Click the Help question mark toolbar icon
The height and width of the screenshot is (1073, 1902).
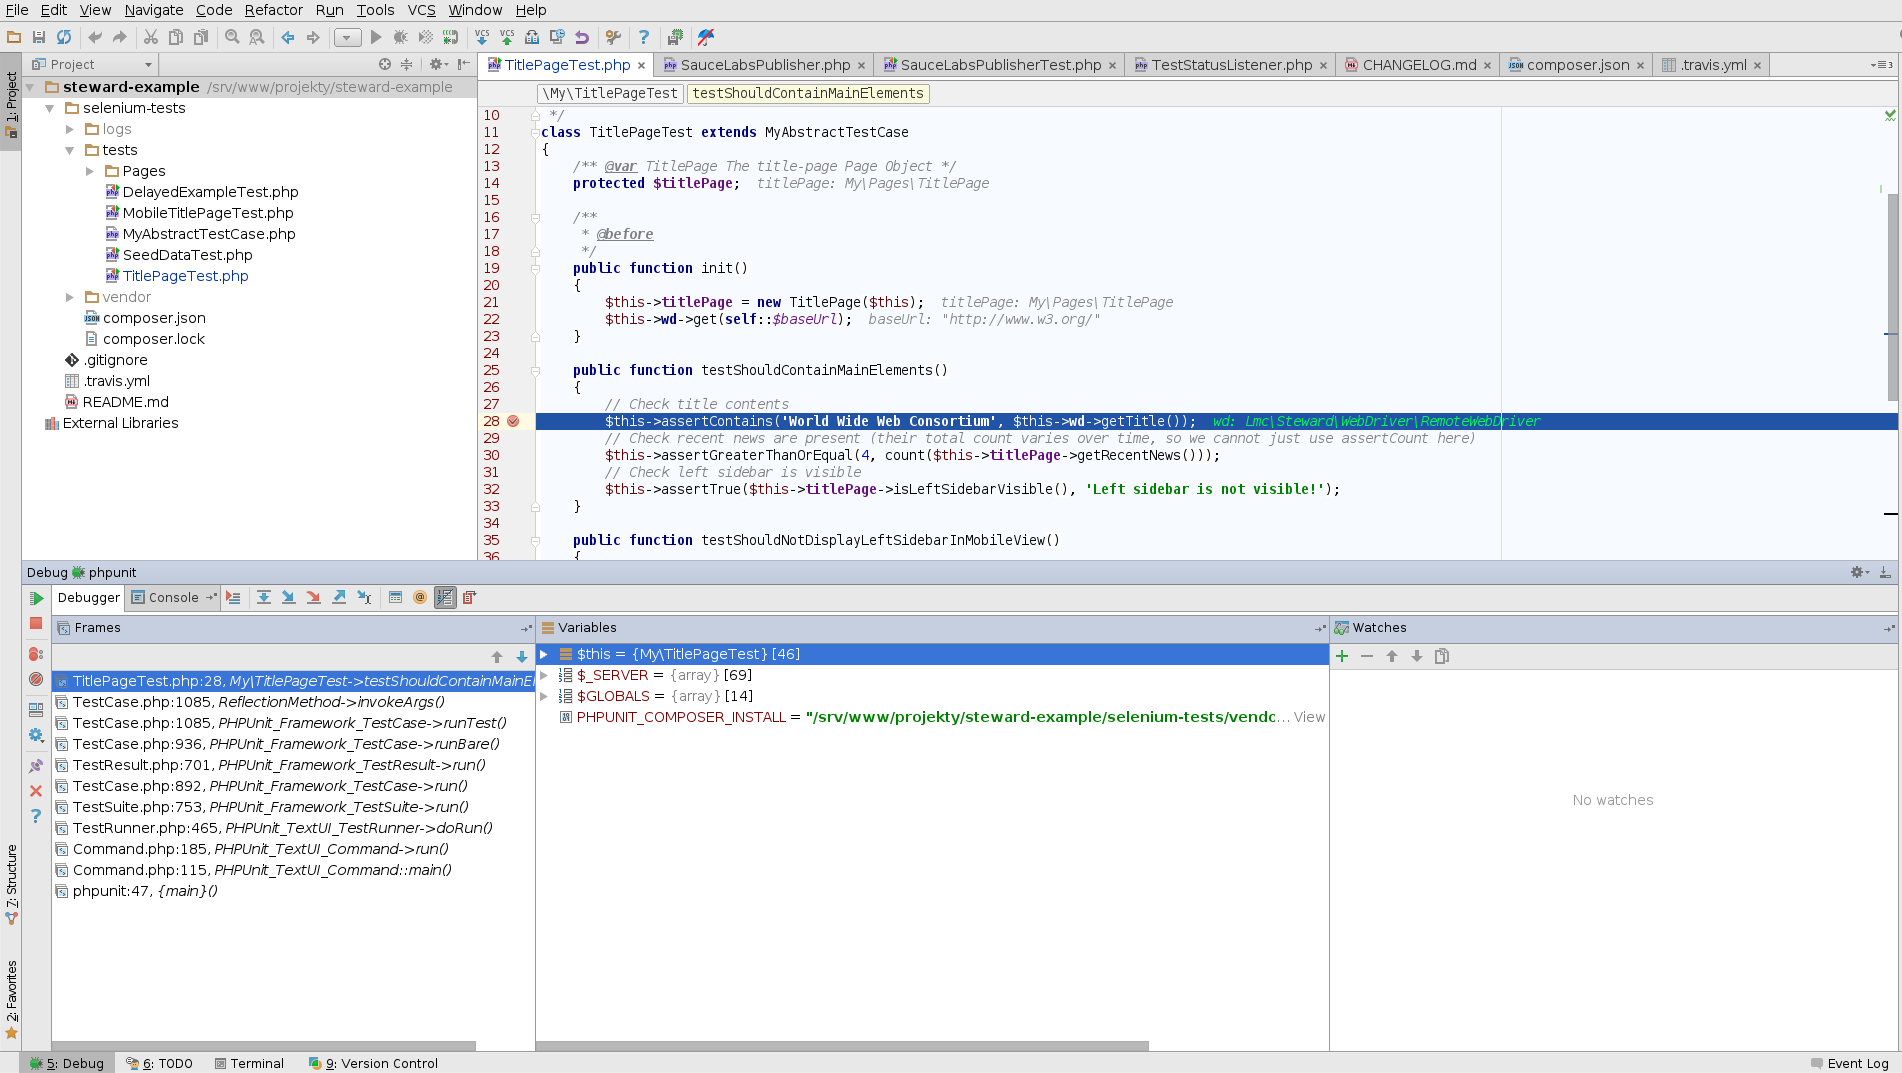(x=644, y=37)
